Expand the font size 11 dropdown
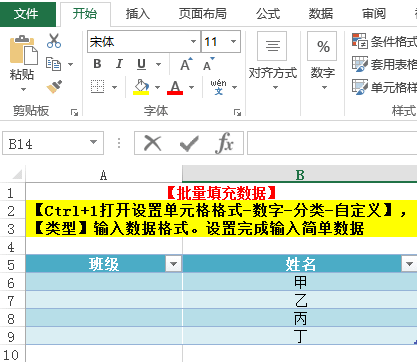Screen dimensions: 417x362 pyautogui.click(x=233, y=42)
